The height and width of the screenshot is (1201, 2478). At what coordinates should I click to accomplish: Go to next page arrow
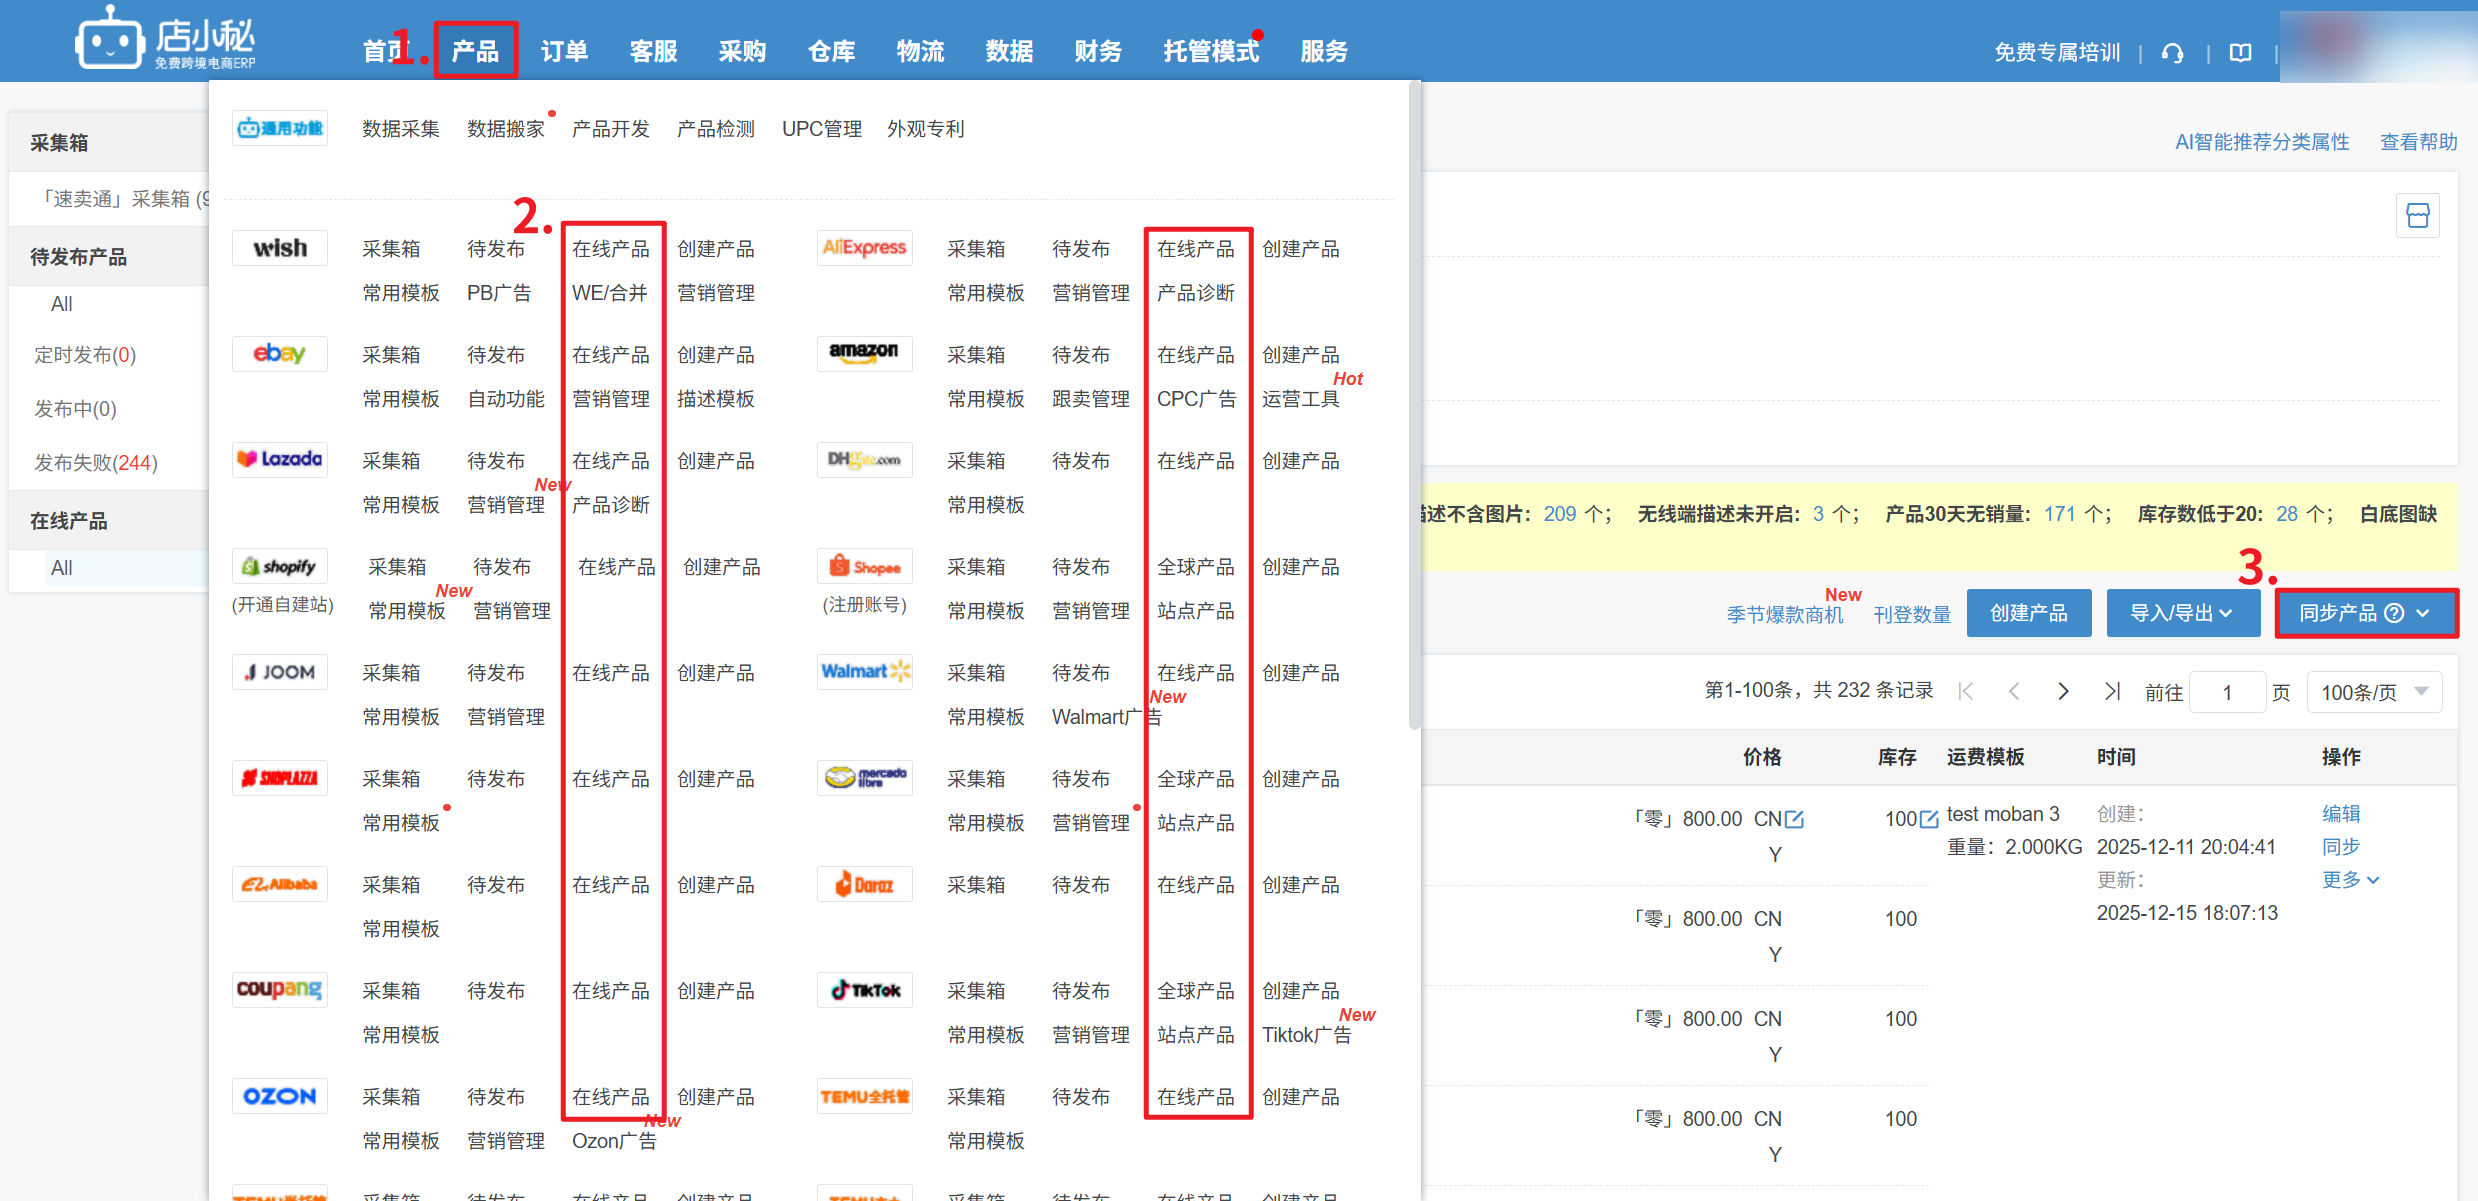(2063, 692)
